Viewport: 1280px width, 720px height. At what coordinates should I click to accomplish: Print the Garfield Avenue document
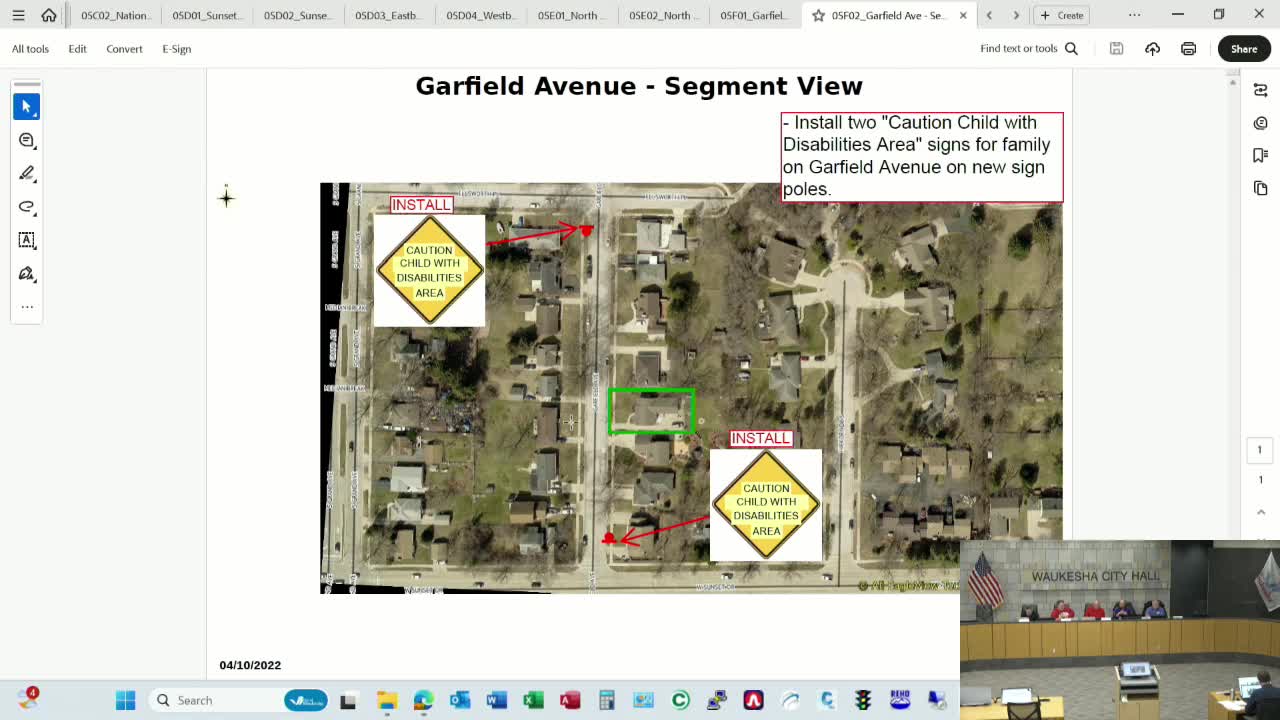click(x=1188, y=48)
